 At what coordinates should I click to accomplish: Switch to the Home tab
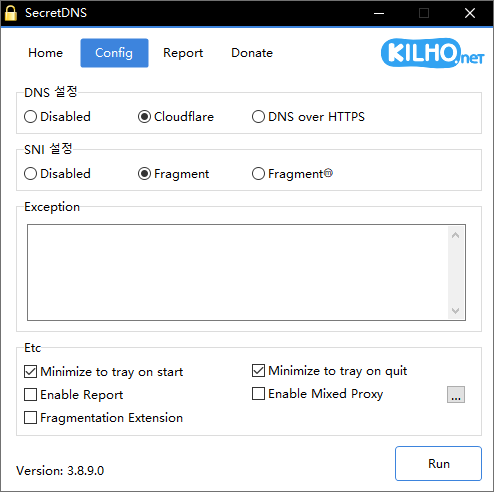46,53
